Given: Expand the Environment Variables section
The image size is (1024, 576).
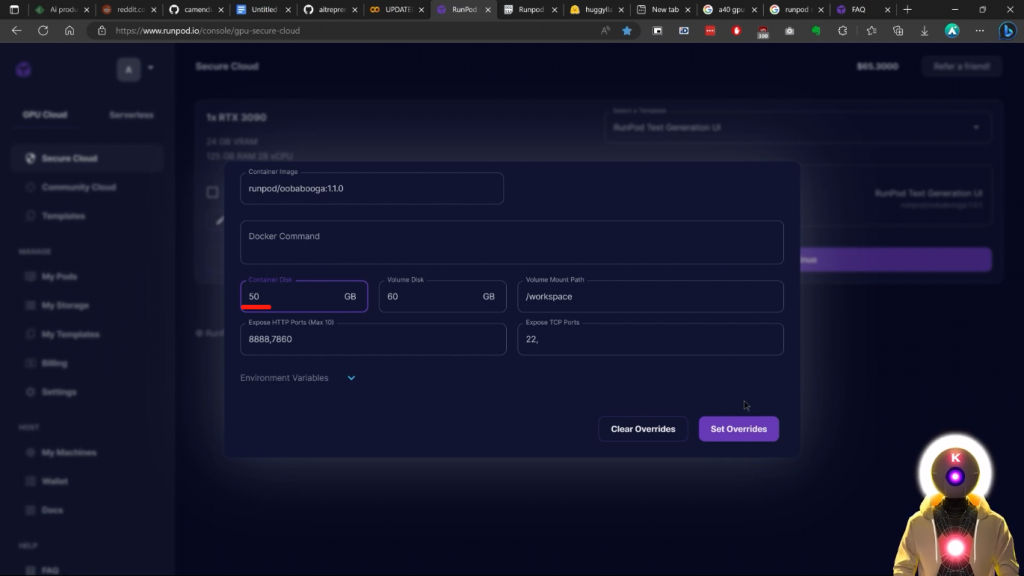Looking at the screenshot, I should click(x=298, y=378).
